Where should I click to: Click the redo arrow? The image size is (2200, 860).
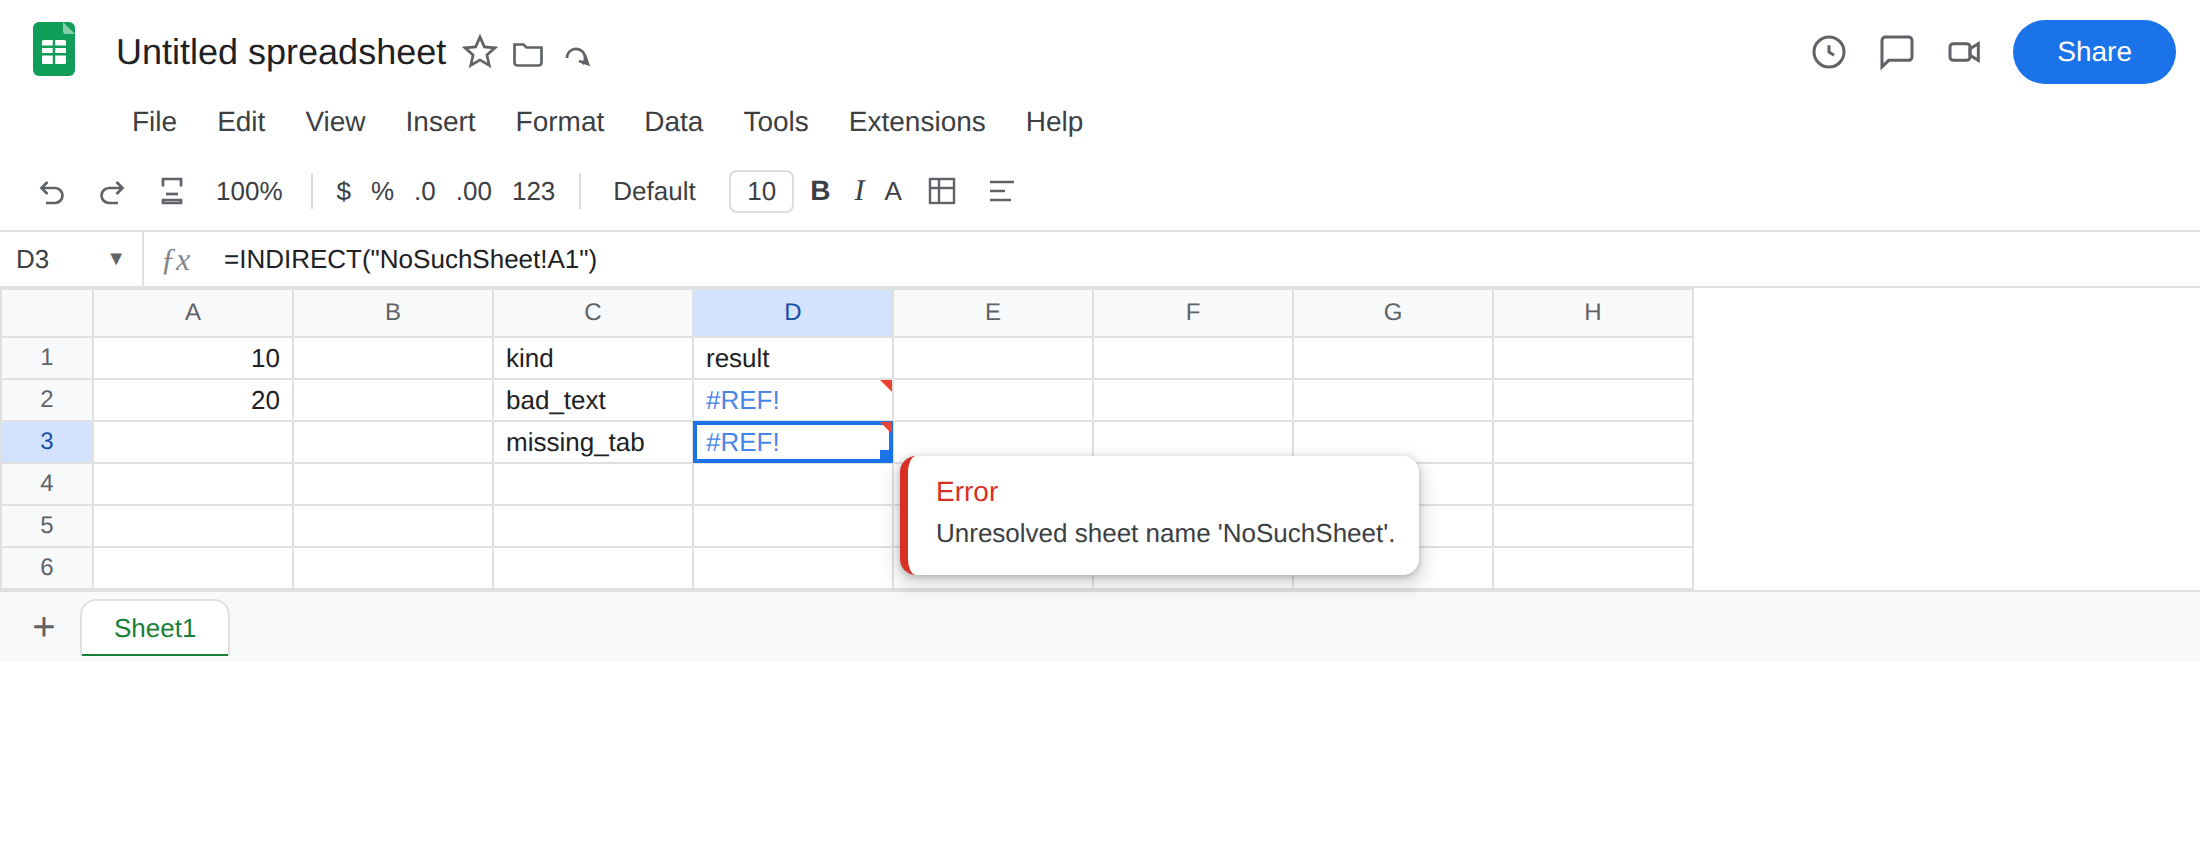[112, 191]
